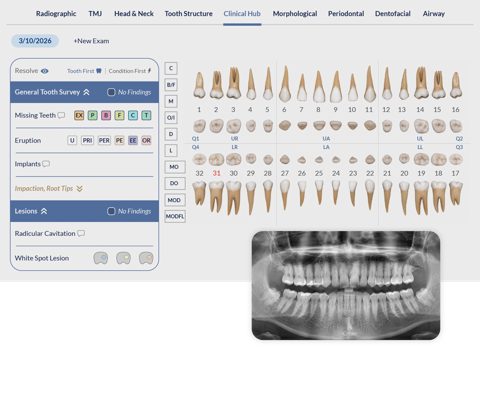Expand Impaction, Root Tips section
Viewport: 480px width, 397px height.
(x=79, y=189)
